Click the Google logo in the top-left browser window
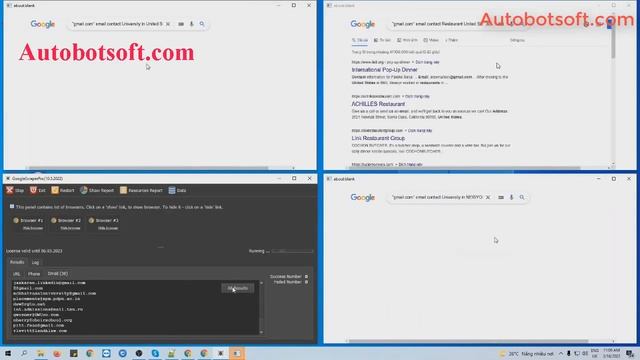Viewport: 640px width, 360px height. pyautogui.click(x=42, y=24)
